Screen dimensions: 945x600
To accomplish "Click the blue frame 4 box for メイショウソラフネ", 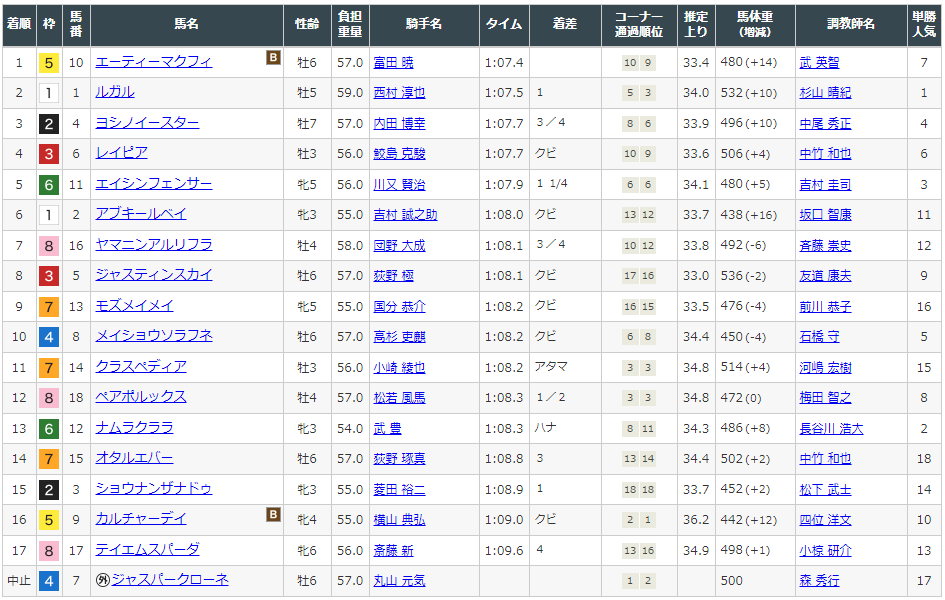I will [x=48, y=337].
